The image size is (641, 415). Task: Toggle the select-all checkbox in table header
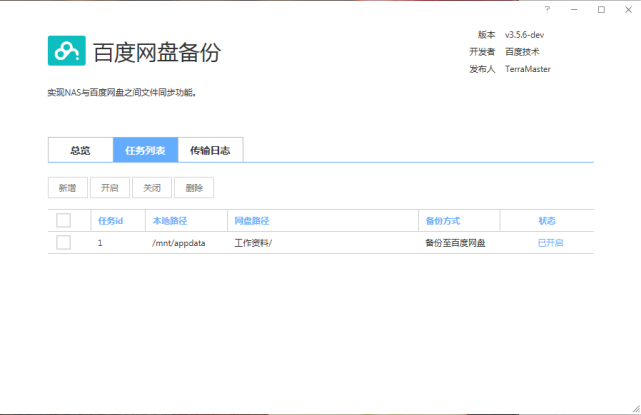coord(64,220)
